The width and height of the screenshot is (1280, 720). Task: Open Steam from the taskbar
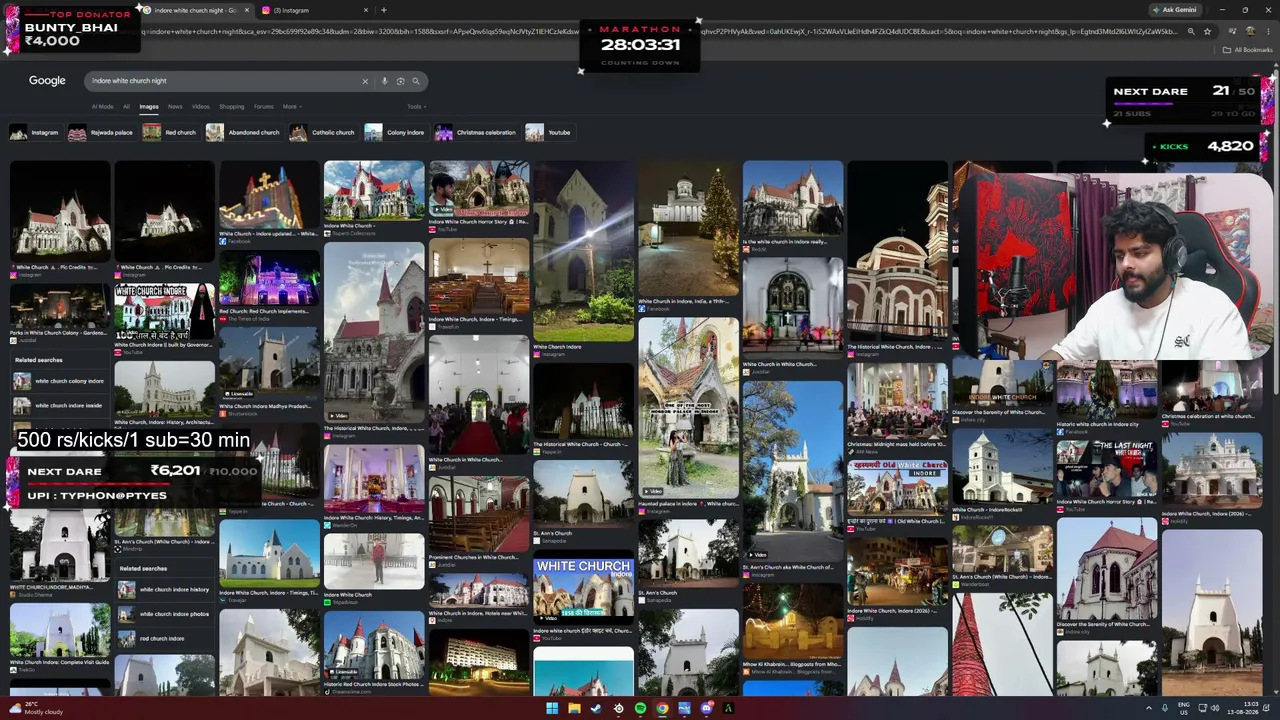pos(596,709)
